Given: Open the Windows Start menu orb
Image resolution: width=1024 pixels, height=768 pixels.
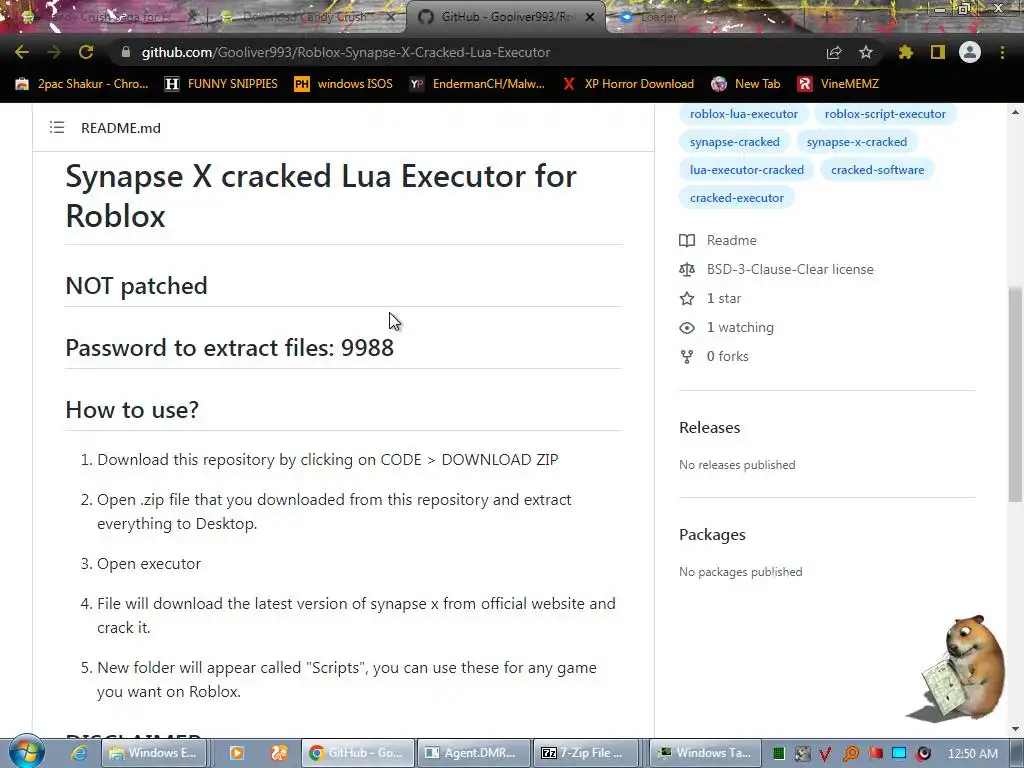Looking at the screenshot, I should (27, 752).
